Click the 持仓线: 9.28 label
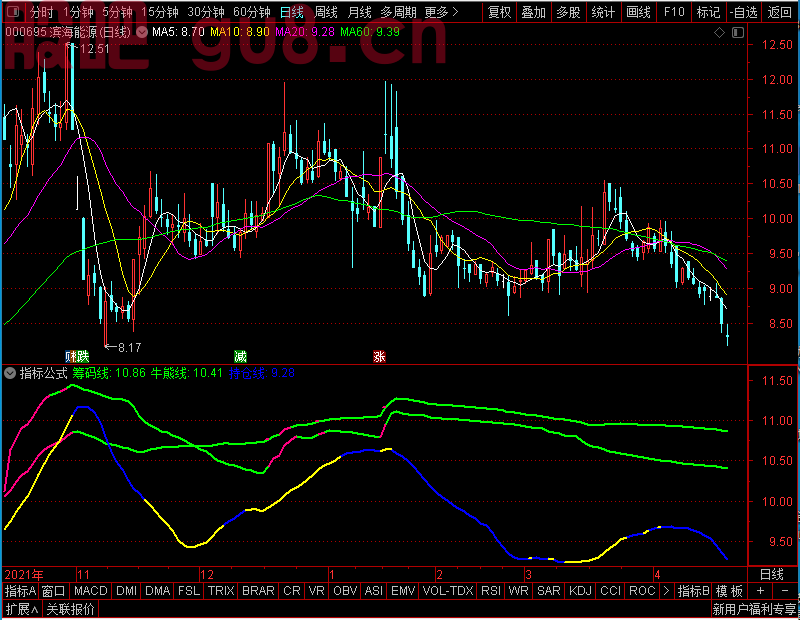The width and height of the screenshot is (800, 620). 262,373
